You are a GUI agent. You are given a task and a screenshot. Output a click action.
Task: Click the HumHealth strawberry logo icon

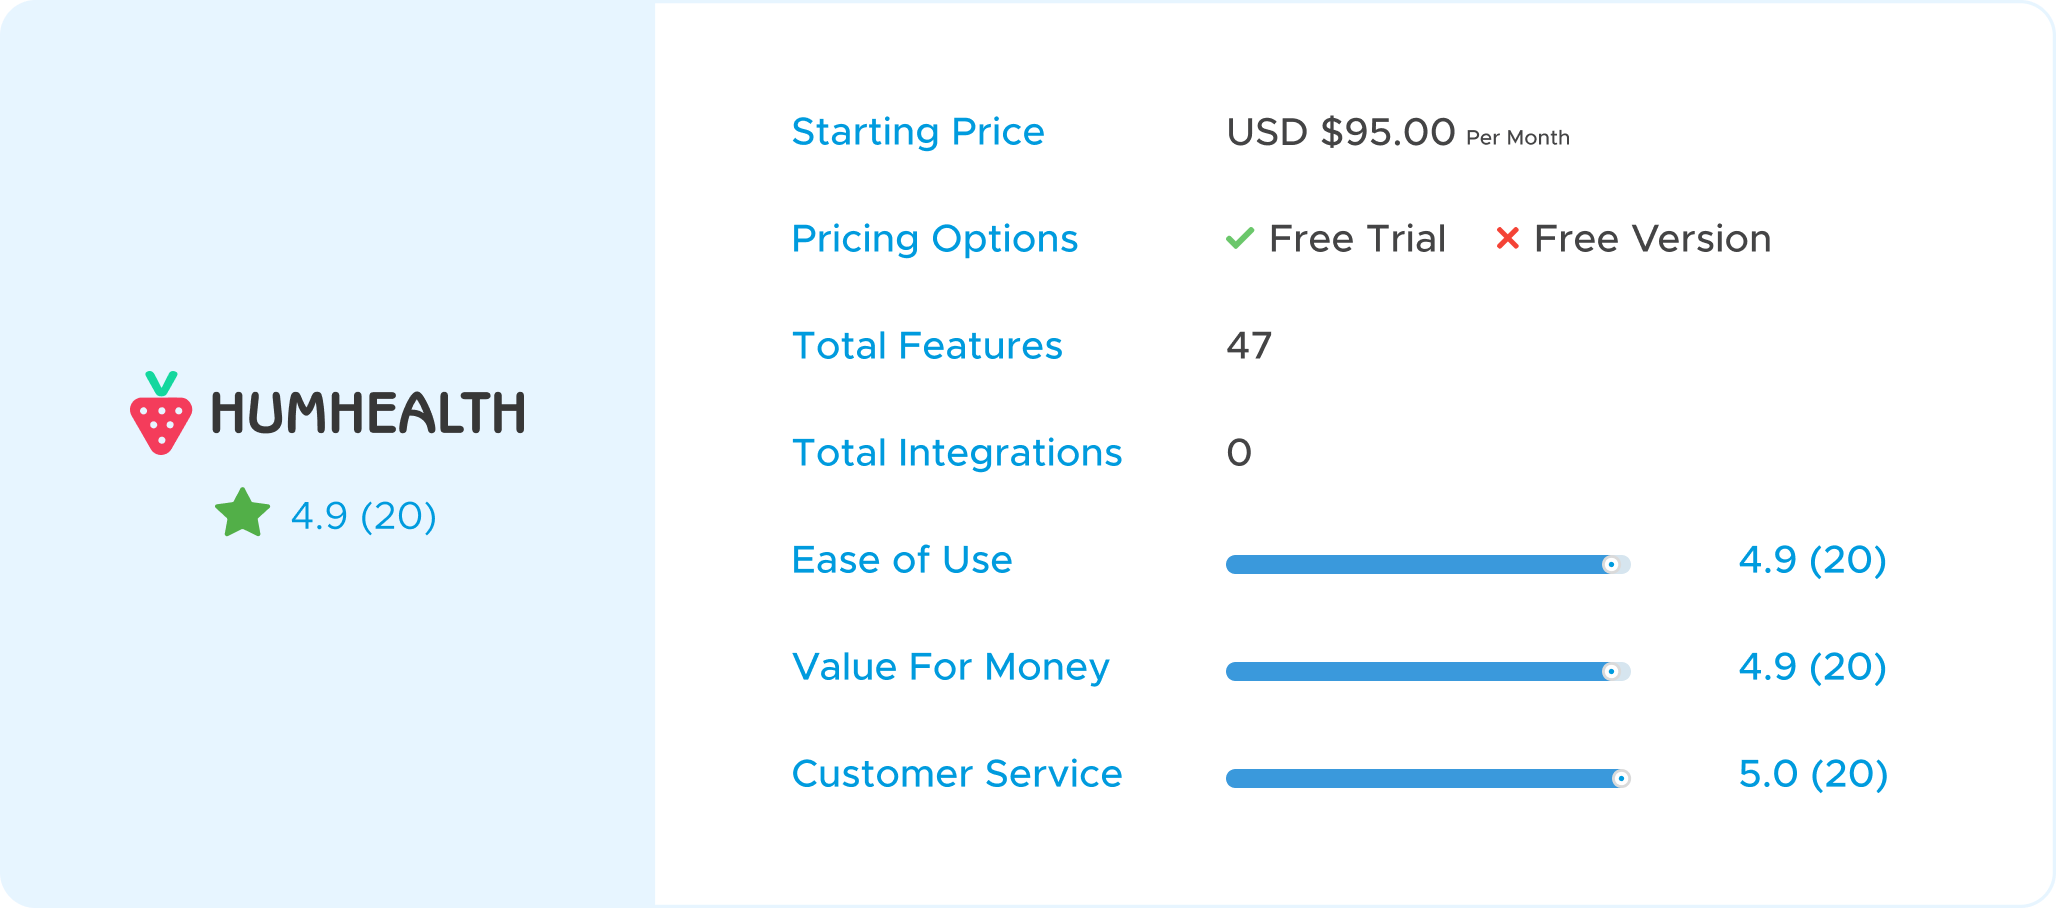[x=161, y=413]
